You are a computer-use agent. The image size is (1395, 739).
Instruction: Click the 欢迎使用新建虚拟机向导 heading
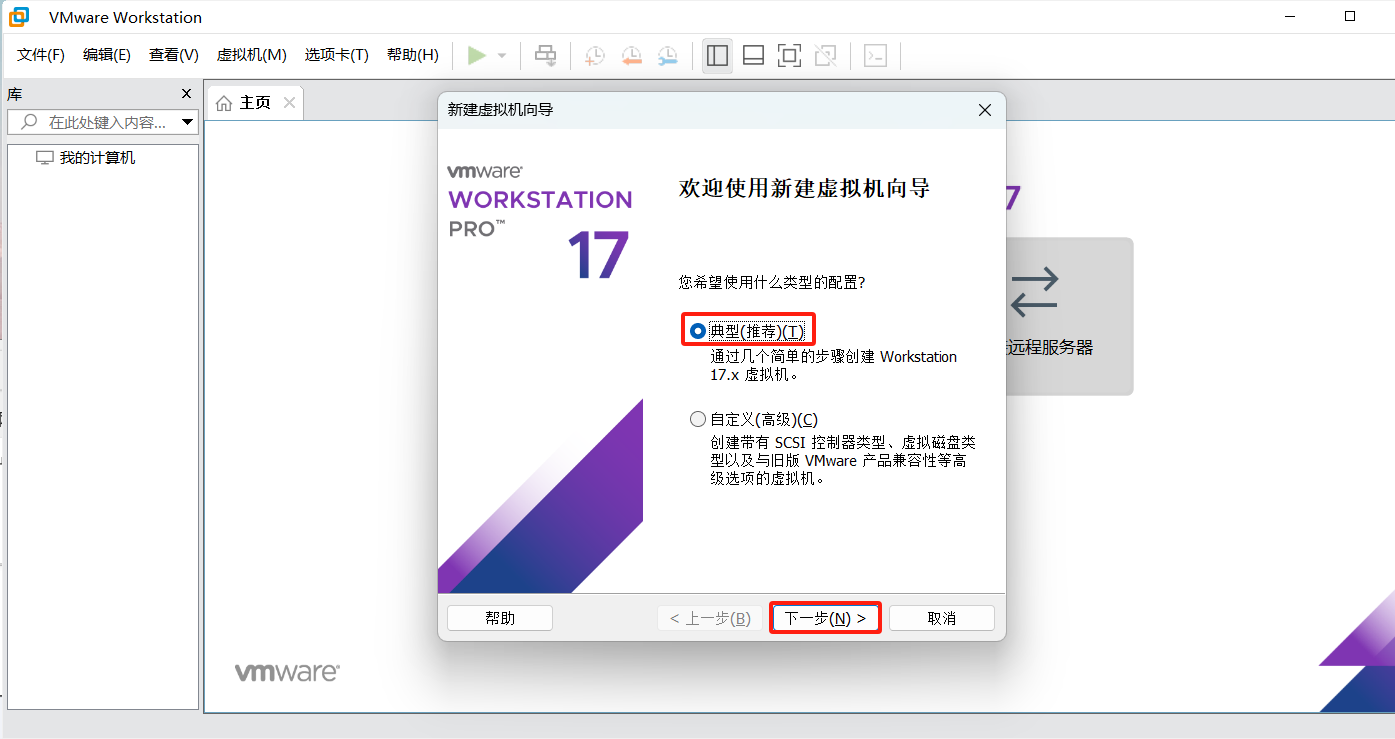coord(804,188)
